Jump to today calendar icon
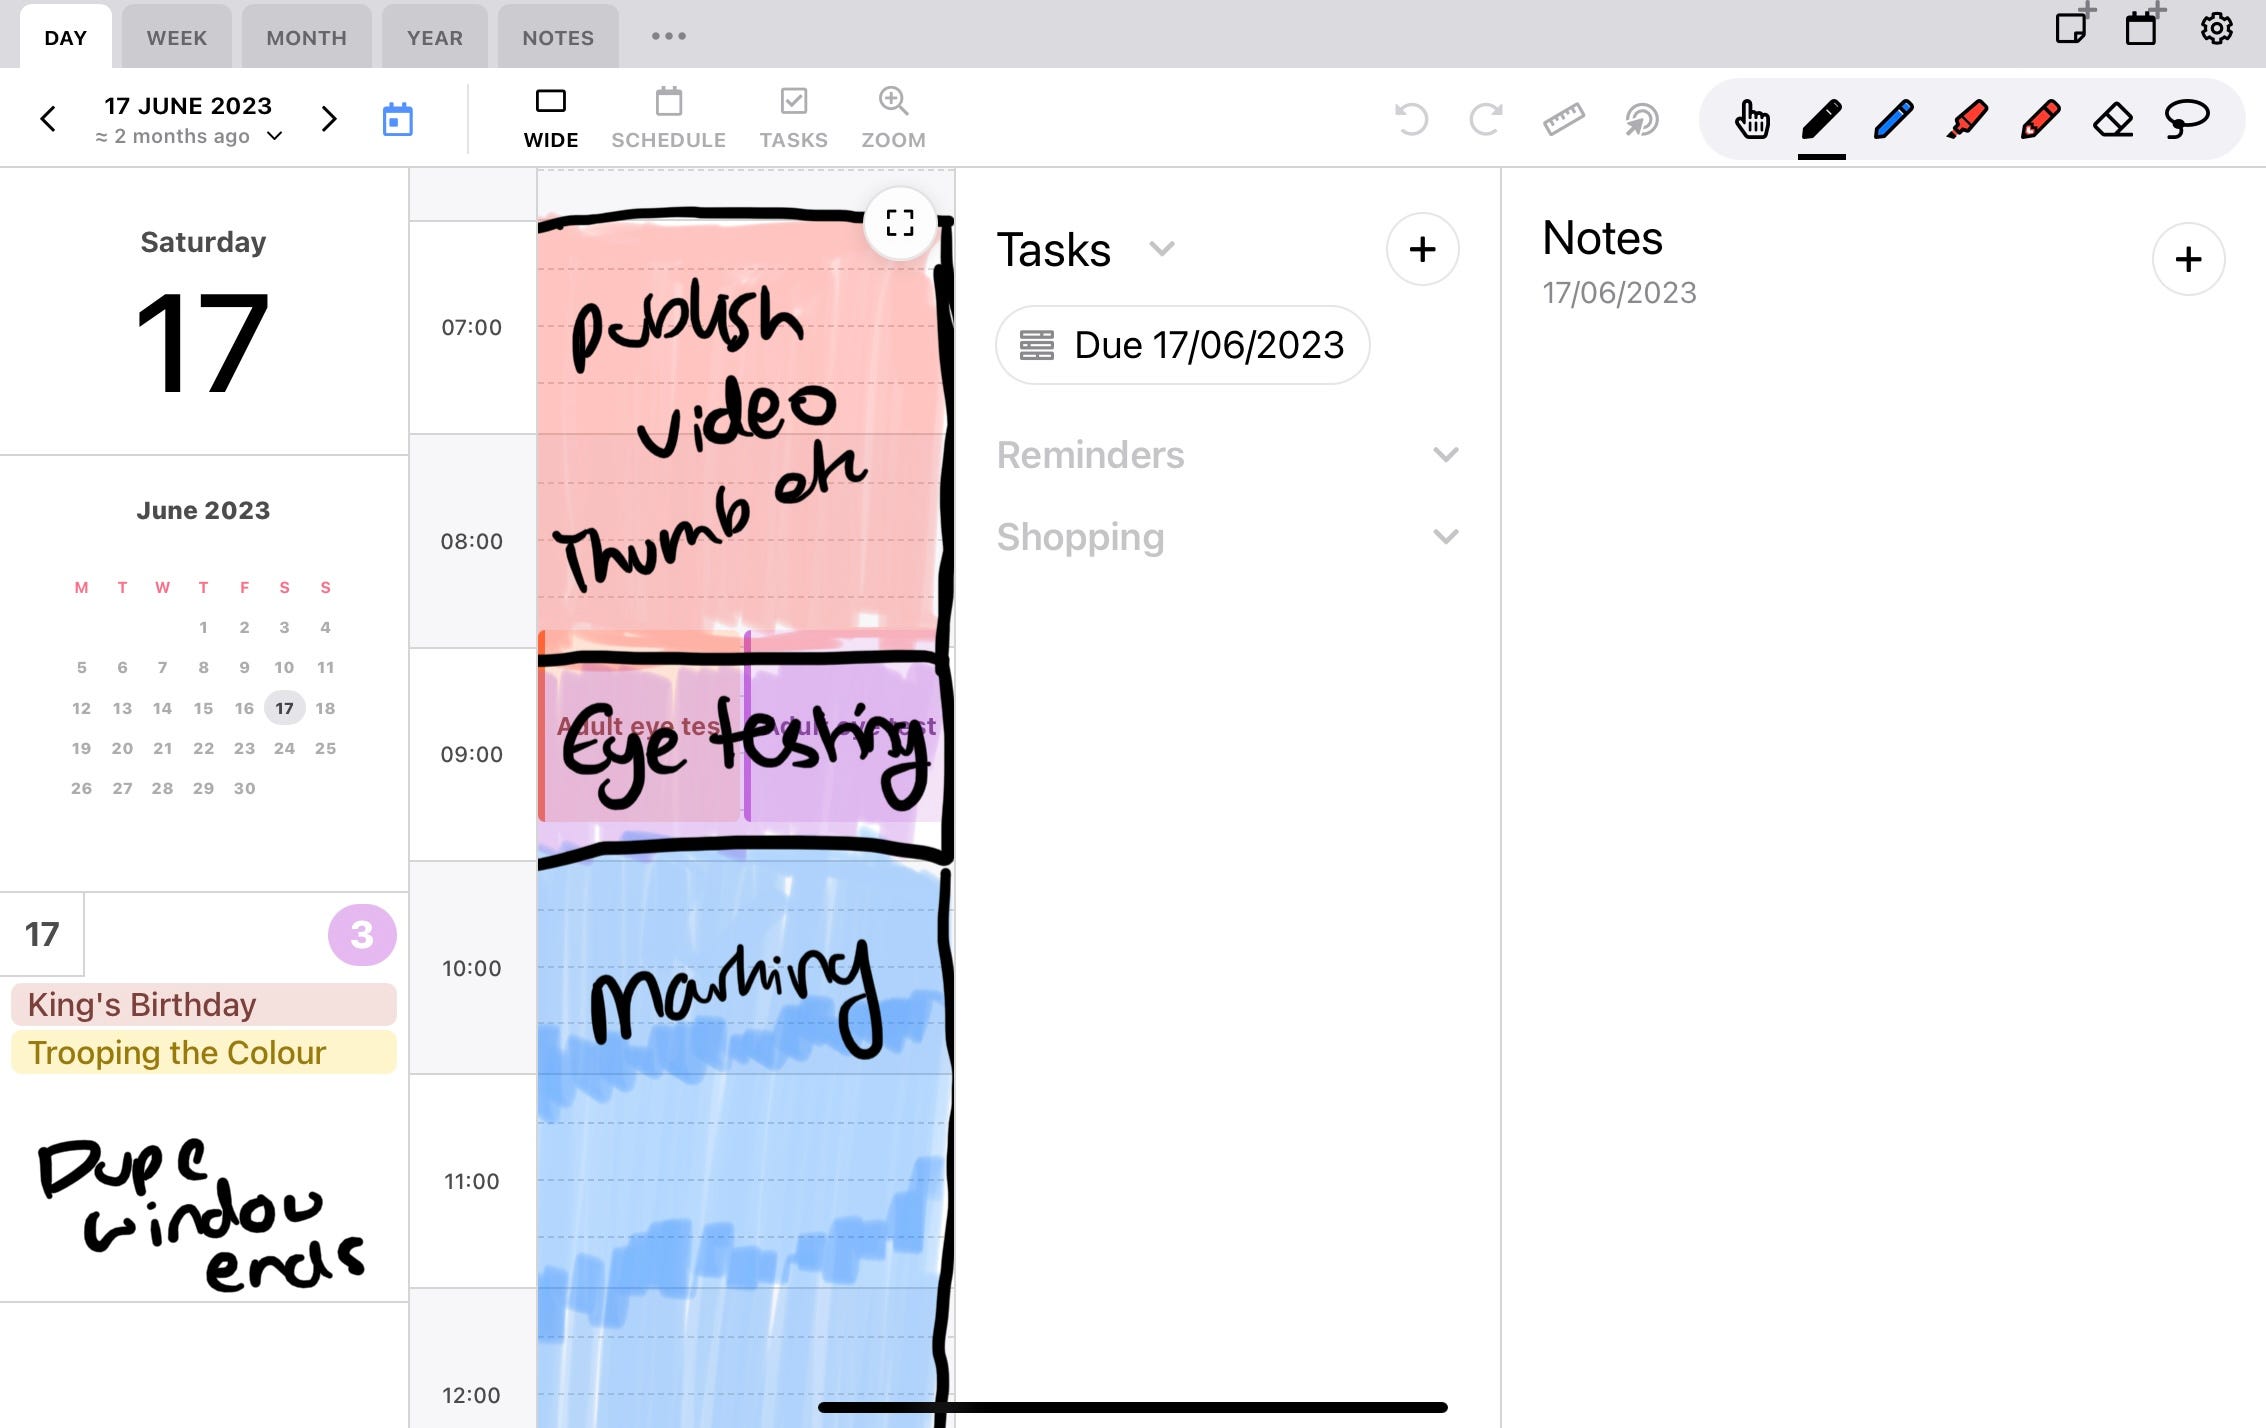 (397, 120)
